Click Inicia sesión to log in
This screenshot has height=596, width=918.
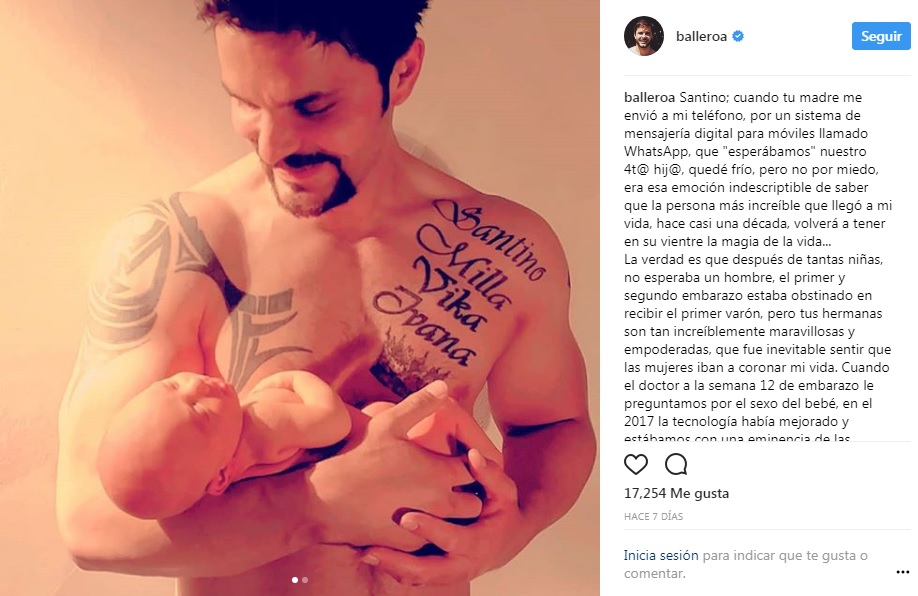click(x=661, y=555)
